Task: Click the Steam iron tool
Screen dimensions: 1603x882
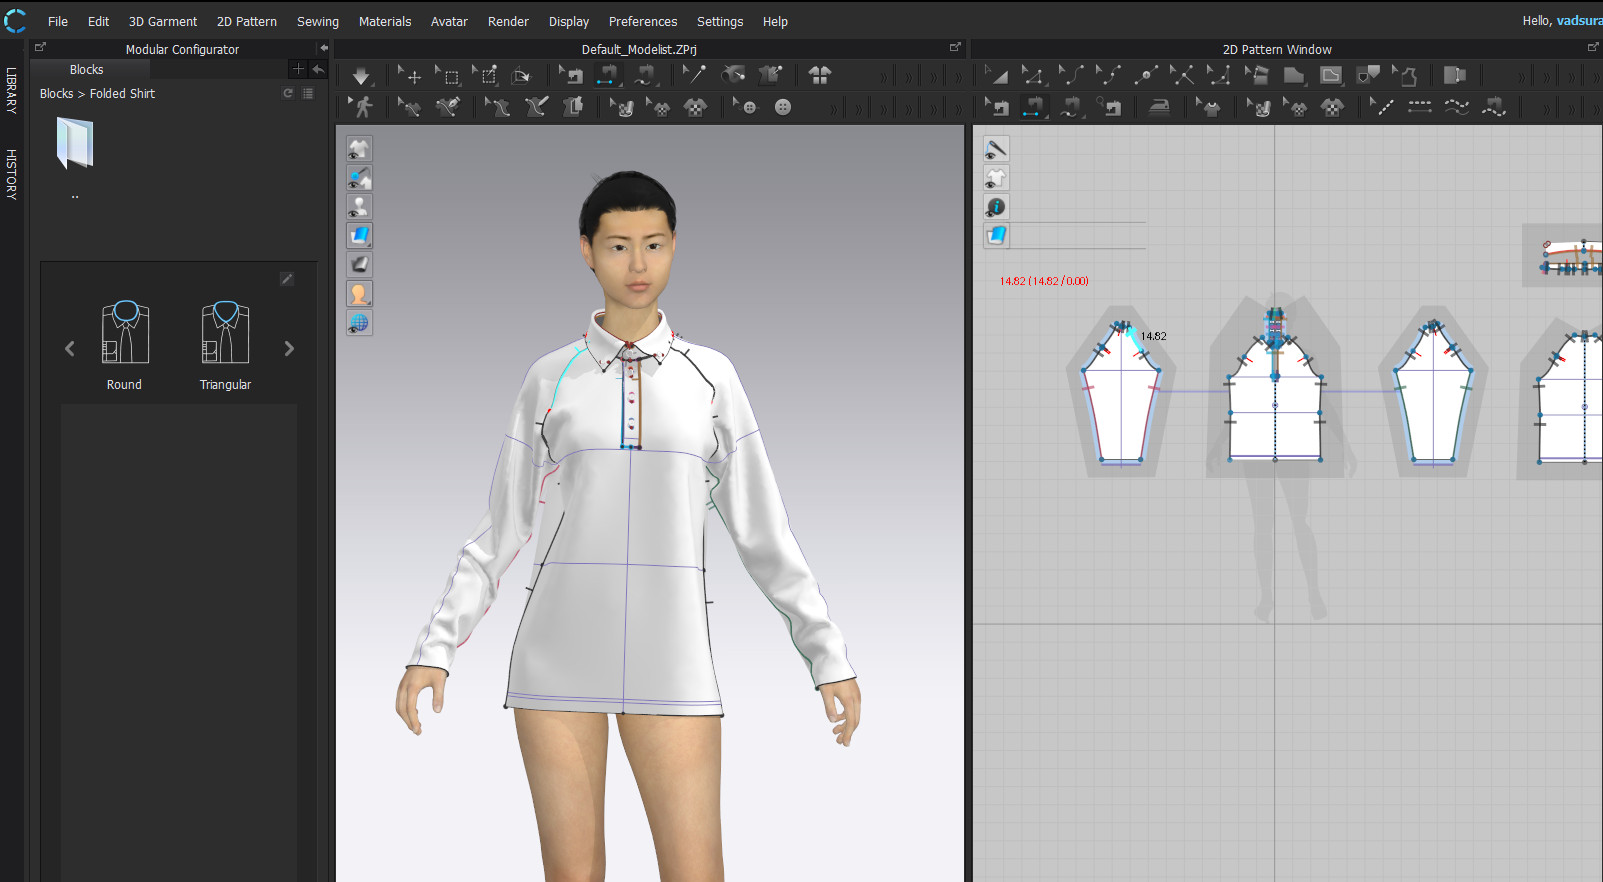Action: tap(1159, 107)
